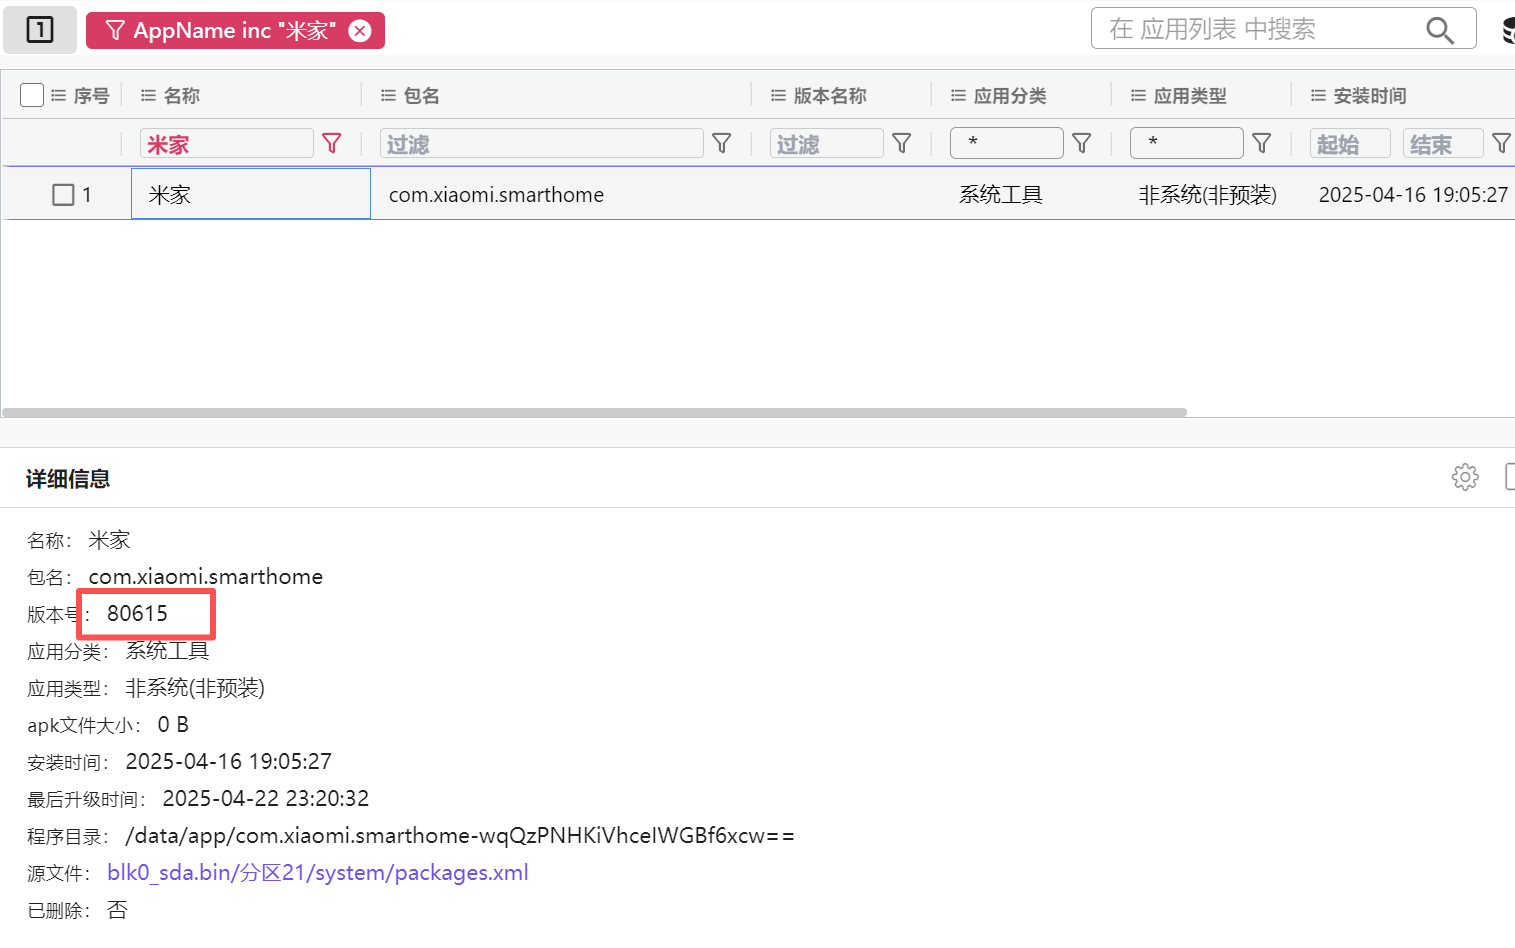This screenshot has width=1515, height=948.
Task: Open the 名称 column menu icon
Action: click(148, 96)
